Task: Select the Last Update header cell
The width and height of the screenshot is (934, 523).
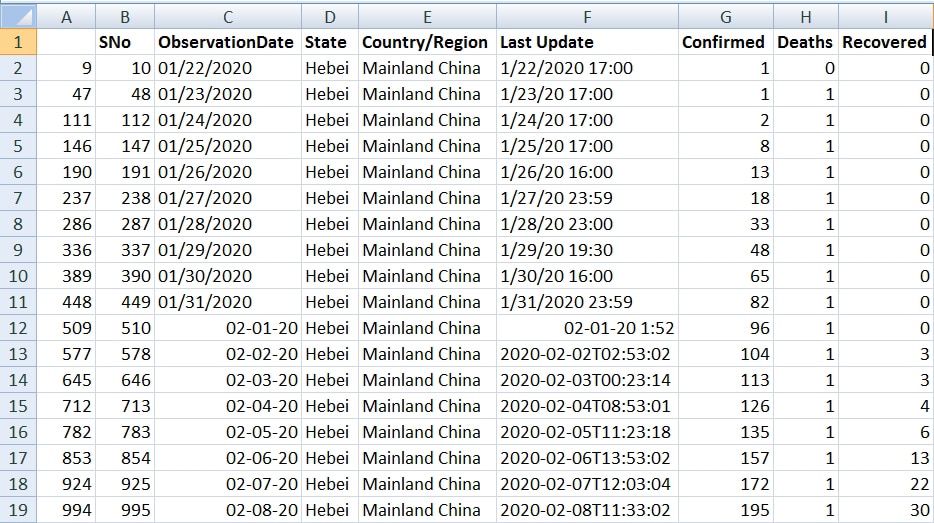Action: (x=547, y=42)
